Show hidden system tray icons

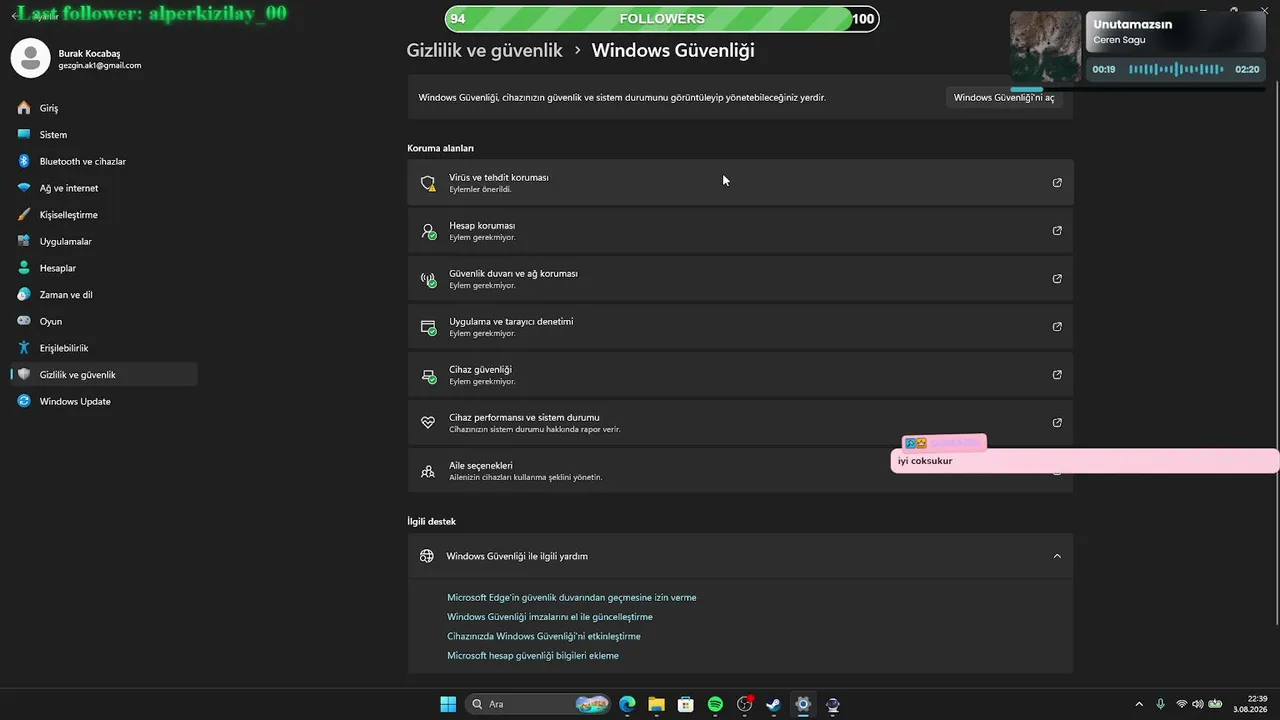[x=1139, y=704]
